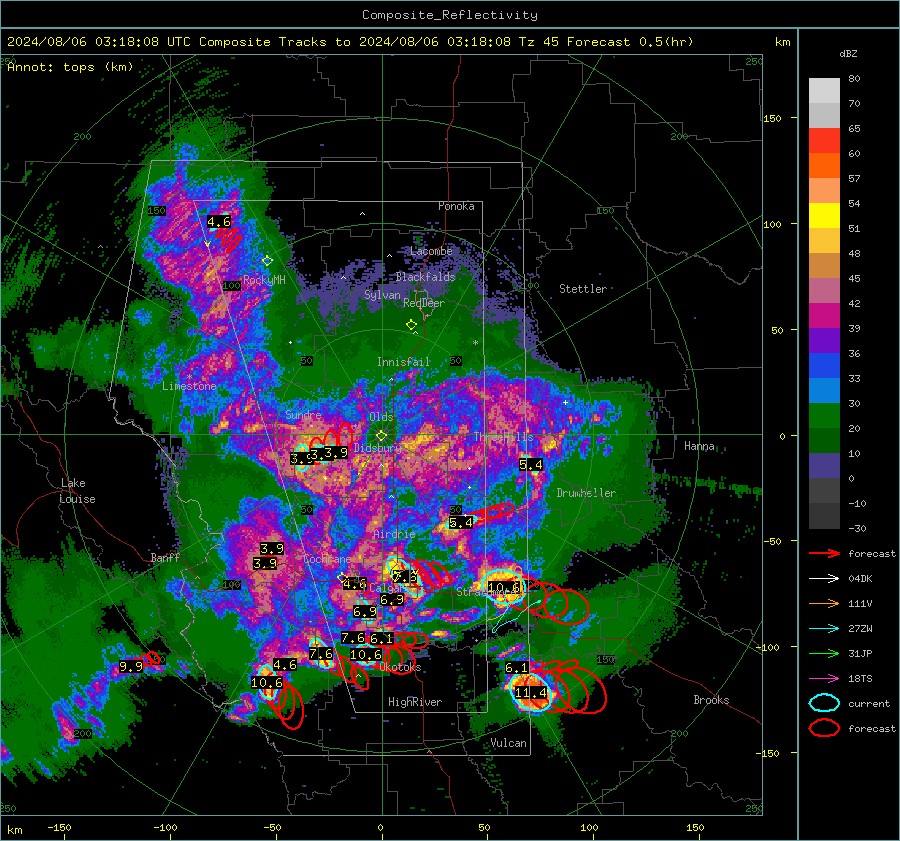This screenshot has width=900, height=841.
Task: Click the 'Annot: tops (km)' annotation text
Action: [x=70, y=67]
